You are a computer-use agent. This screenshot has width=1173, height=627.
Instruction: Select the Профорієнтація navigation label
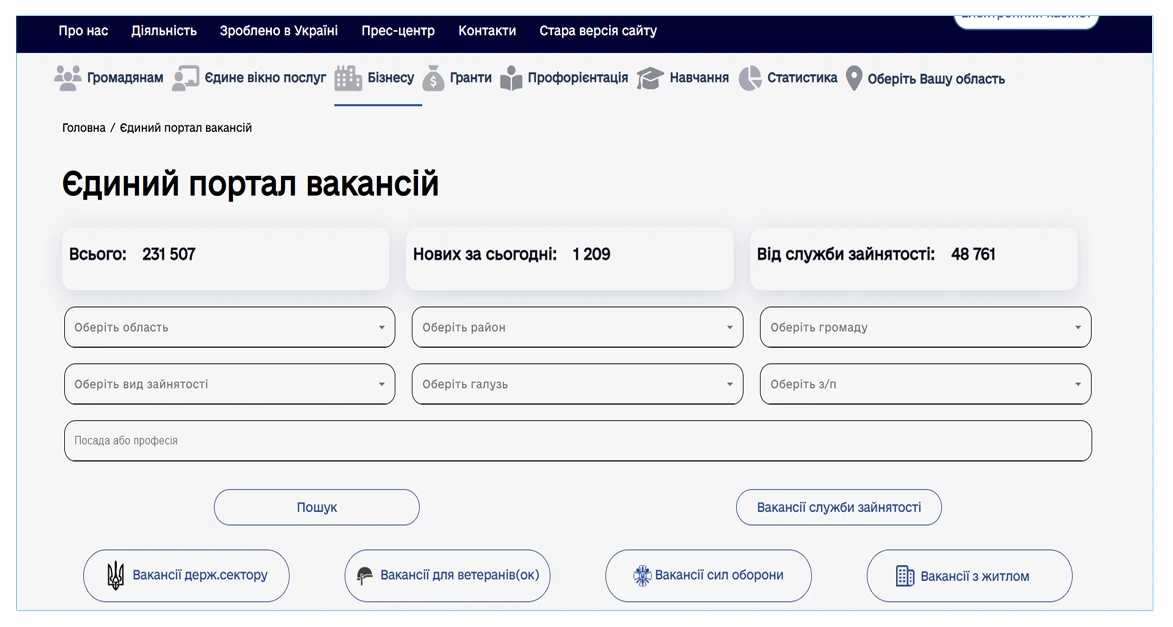[x=578, y=78]
